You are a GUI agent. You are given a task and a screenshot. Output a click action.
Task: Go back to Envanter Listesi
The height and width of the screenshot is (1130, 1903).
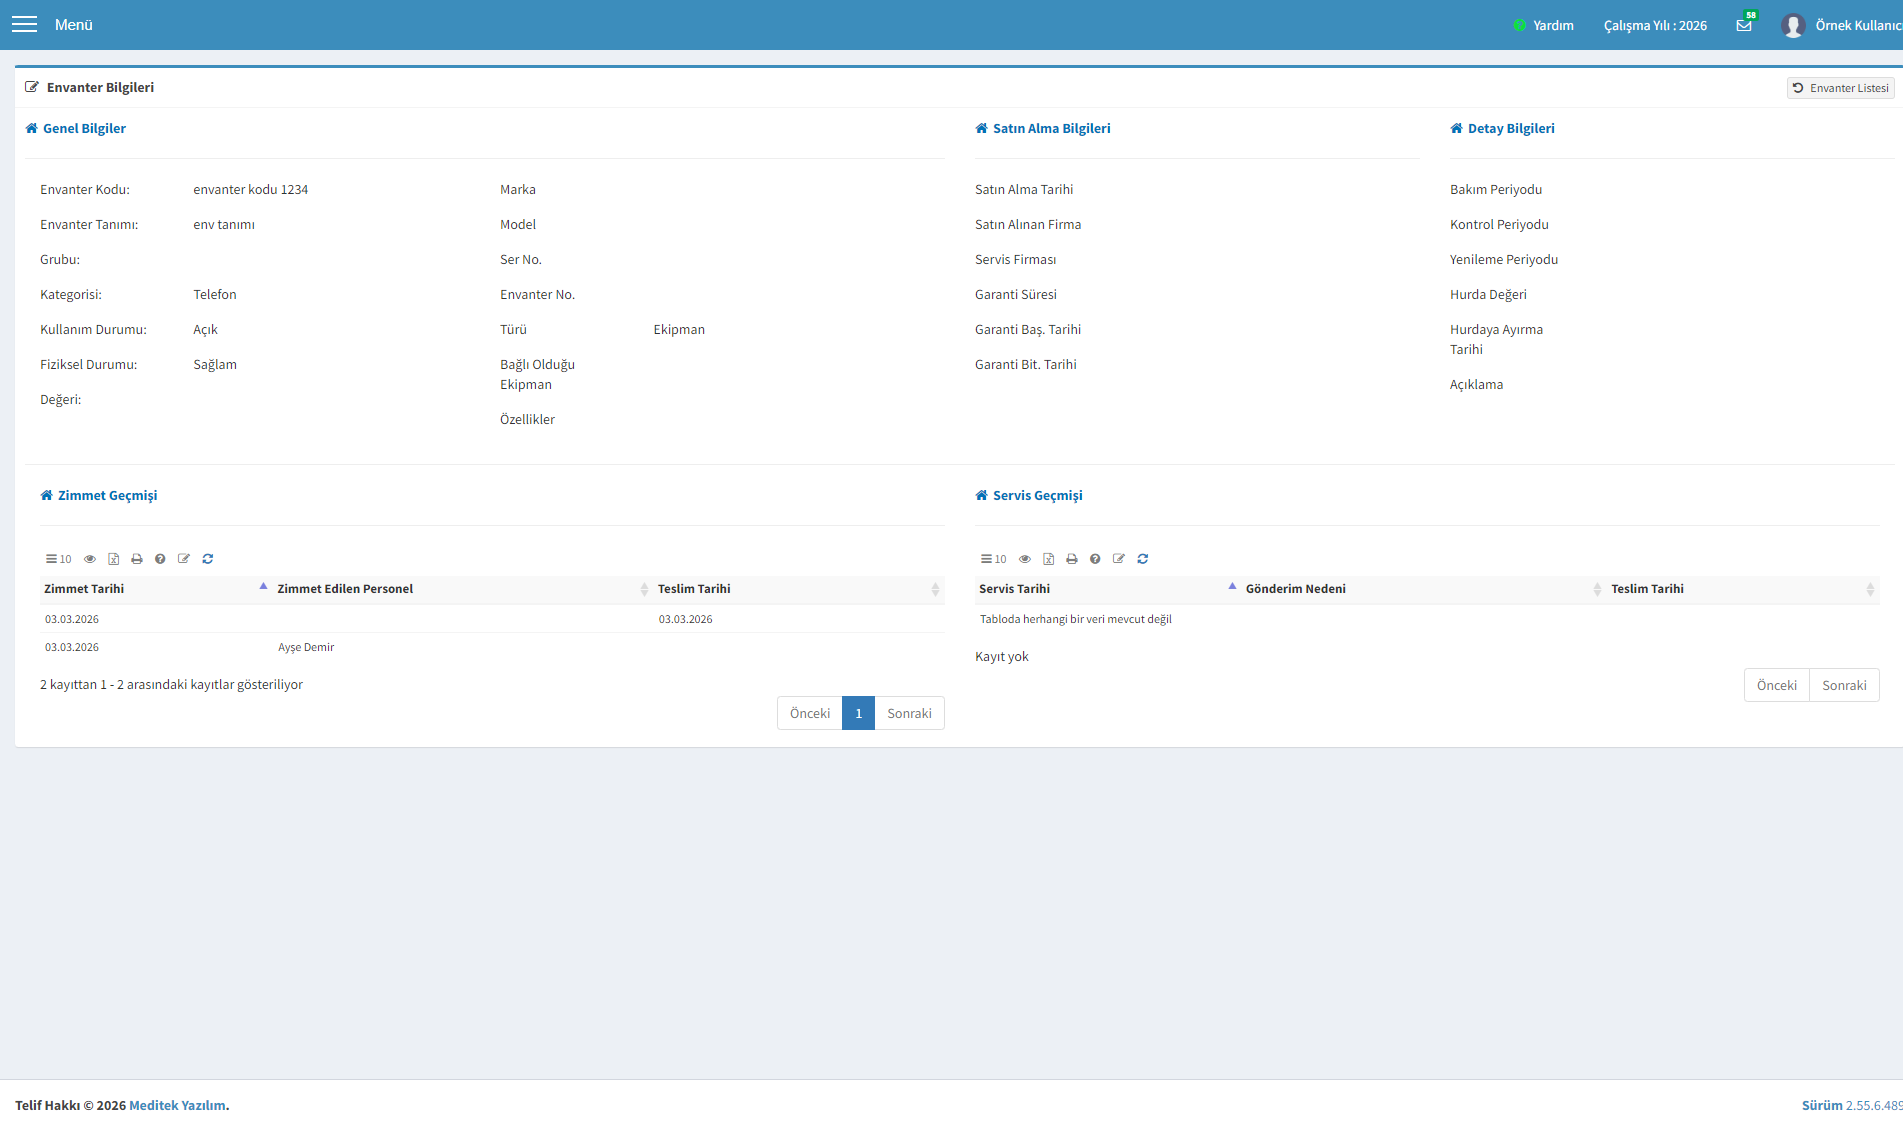point(1841,88)
